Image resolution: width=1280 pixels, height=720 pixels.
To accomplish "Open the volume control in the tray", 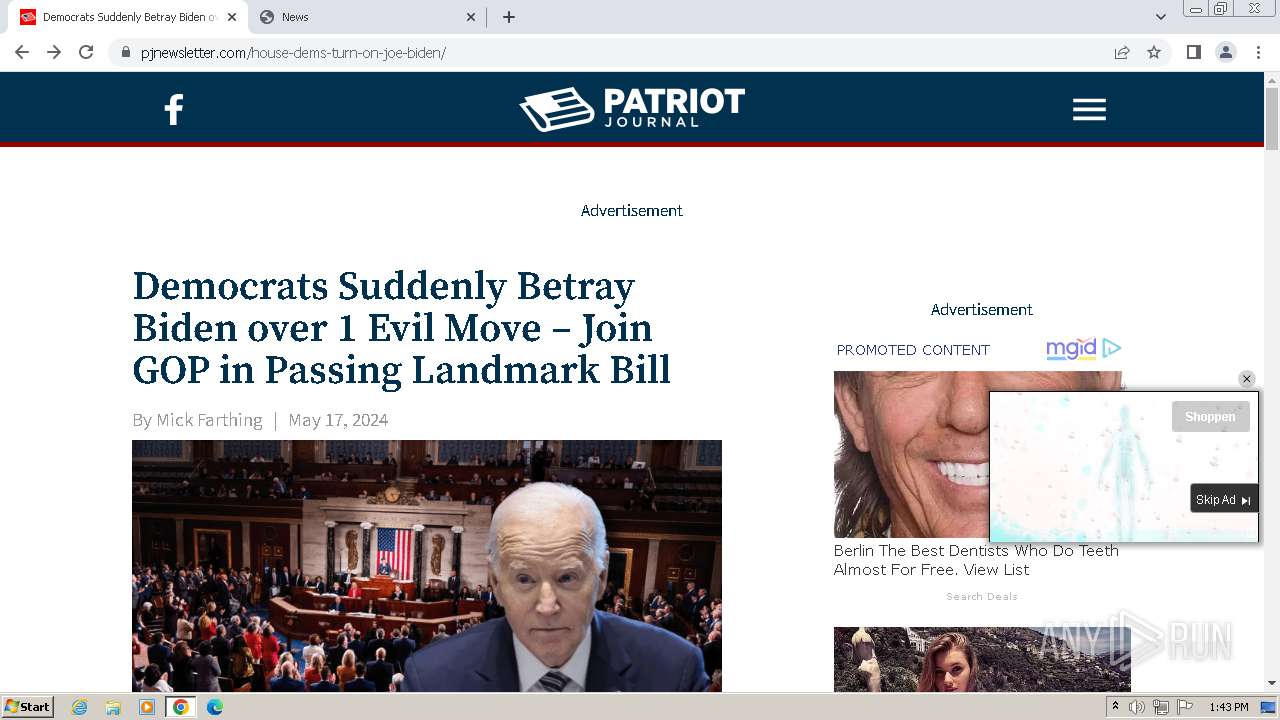I will [1137, 707].
